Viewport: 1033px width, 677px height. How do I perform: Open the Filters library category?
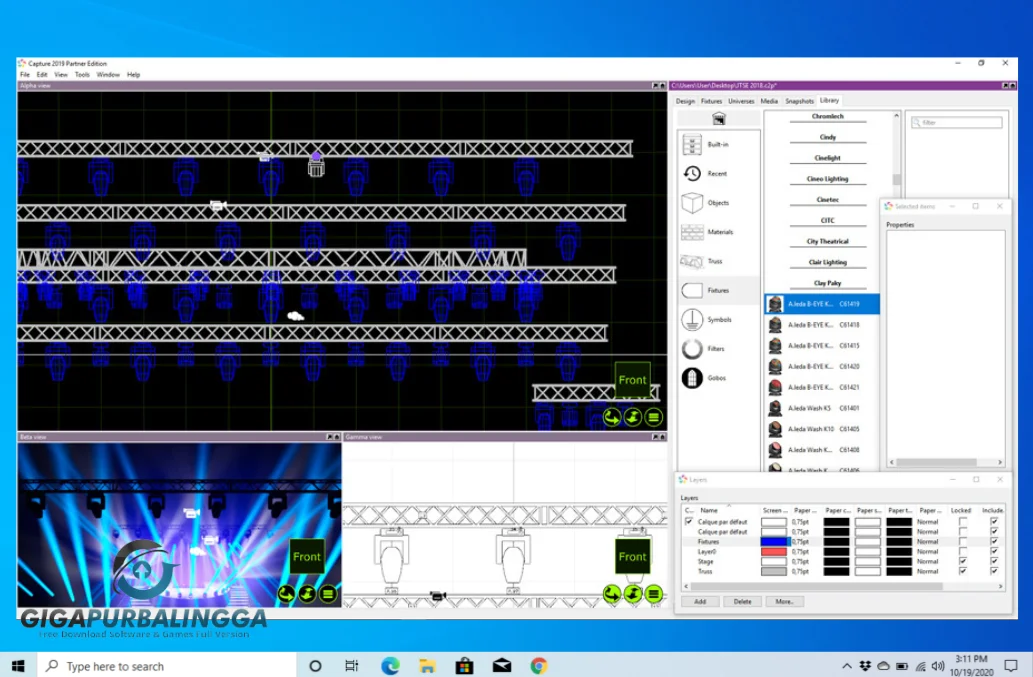[718, 348]
